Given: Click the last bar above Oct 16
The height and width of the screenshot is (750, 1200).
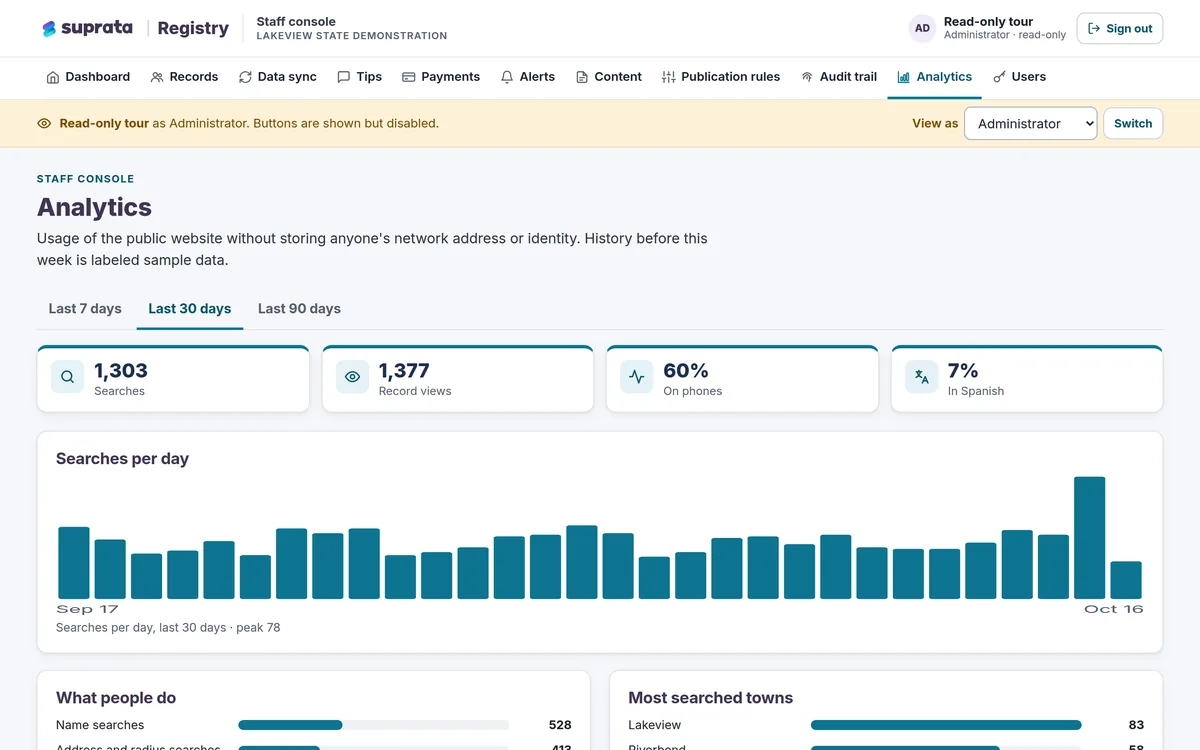Looking at the screenshot, I should pos(1126,580).
